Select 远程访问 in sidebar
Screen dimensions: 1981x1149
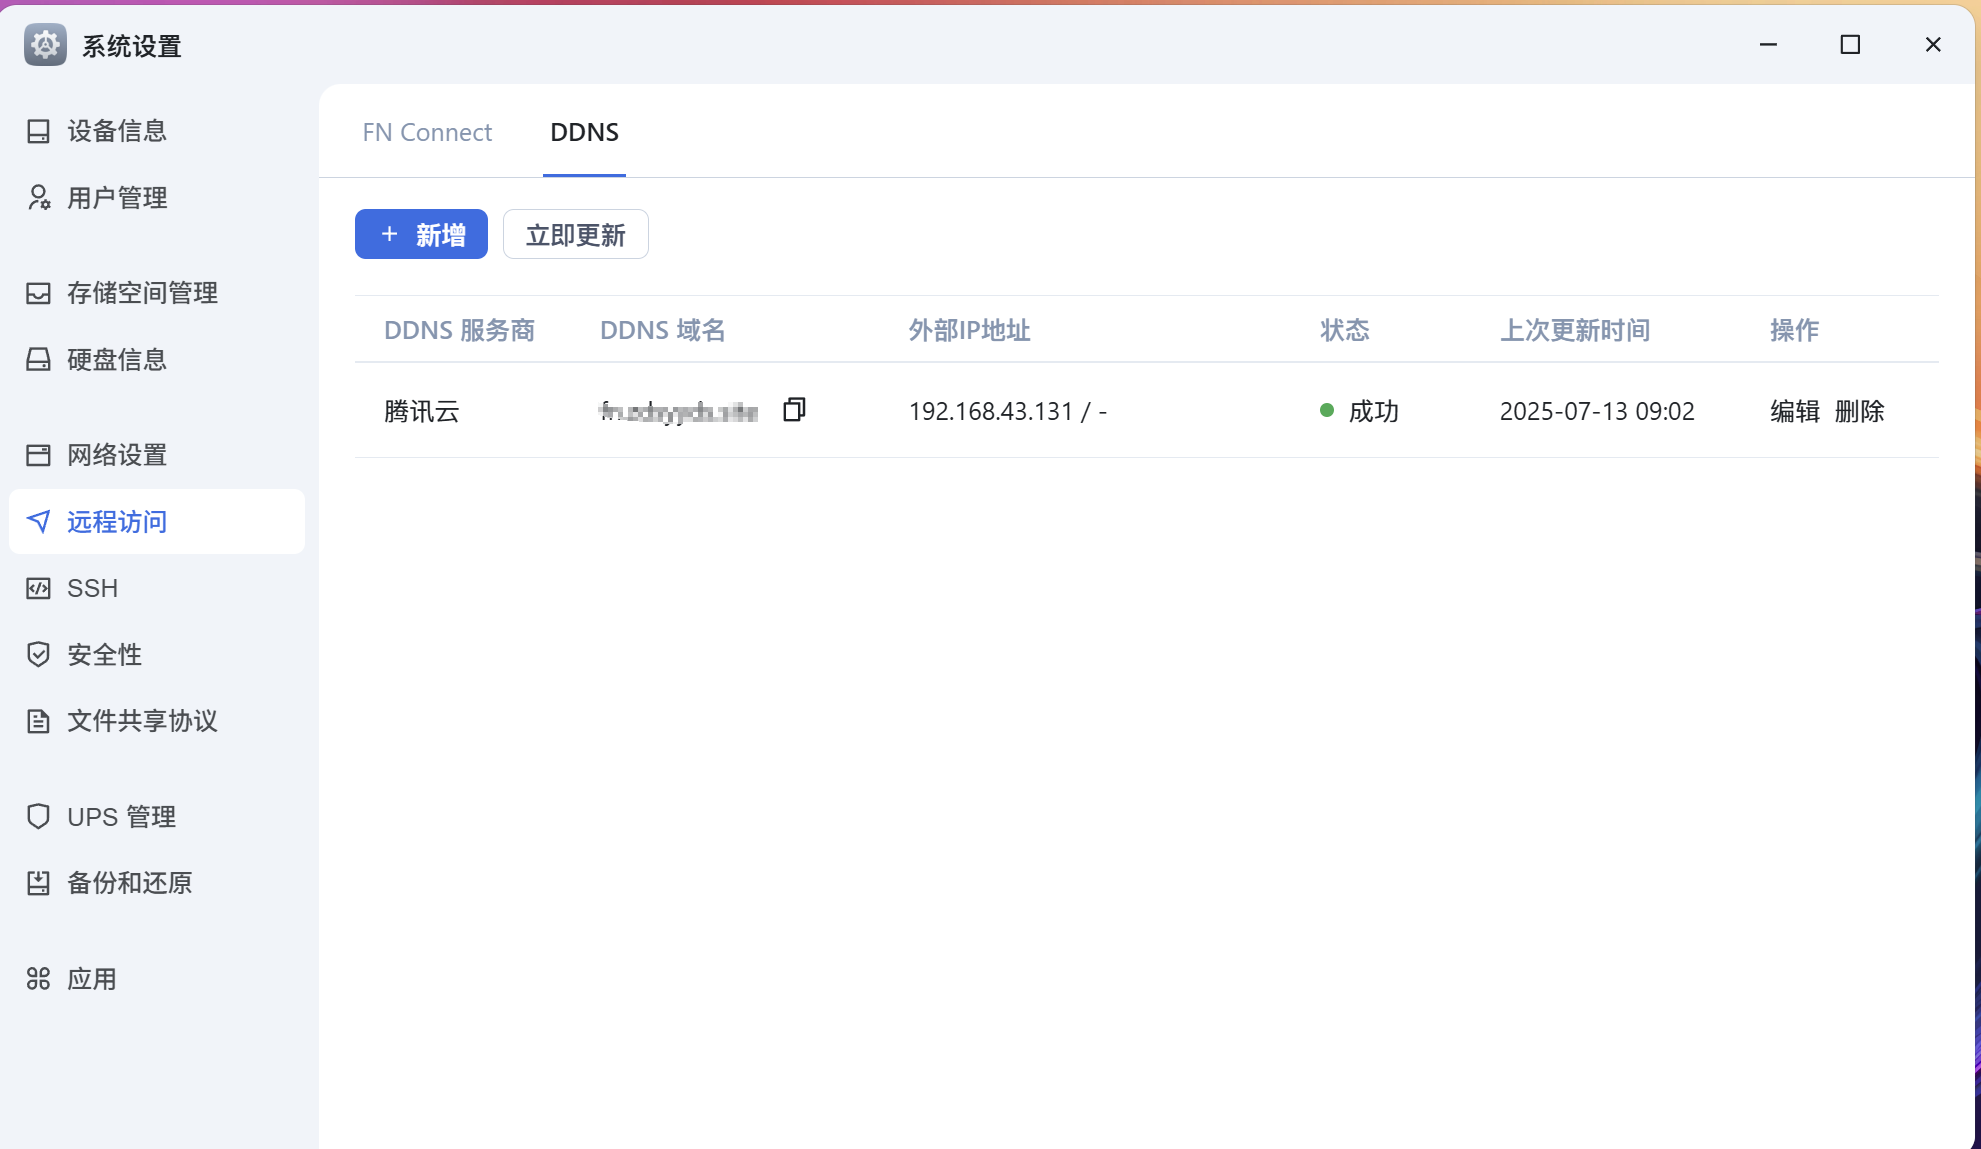click(x=157, y=522)
